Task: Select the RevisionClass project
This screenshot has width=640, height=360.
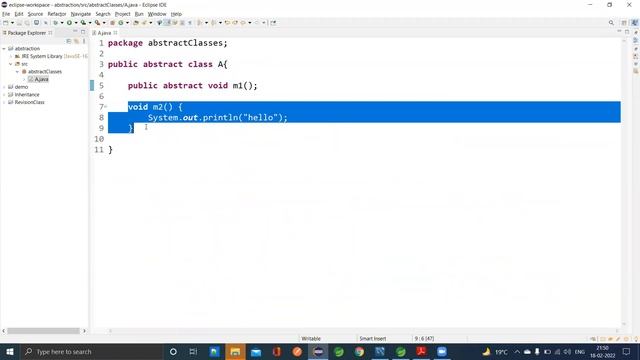Action: coord(29,102)
